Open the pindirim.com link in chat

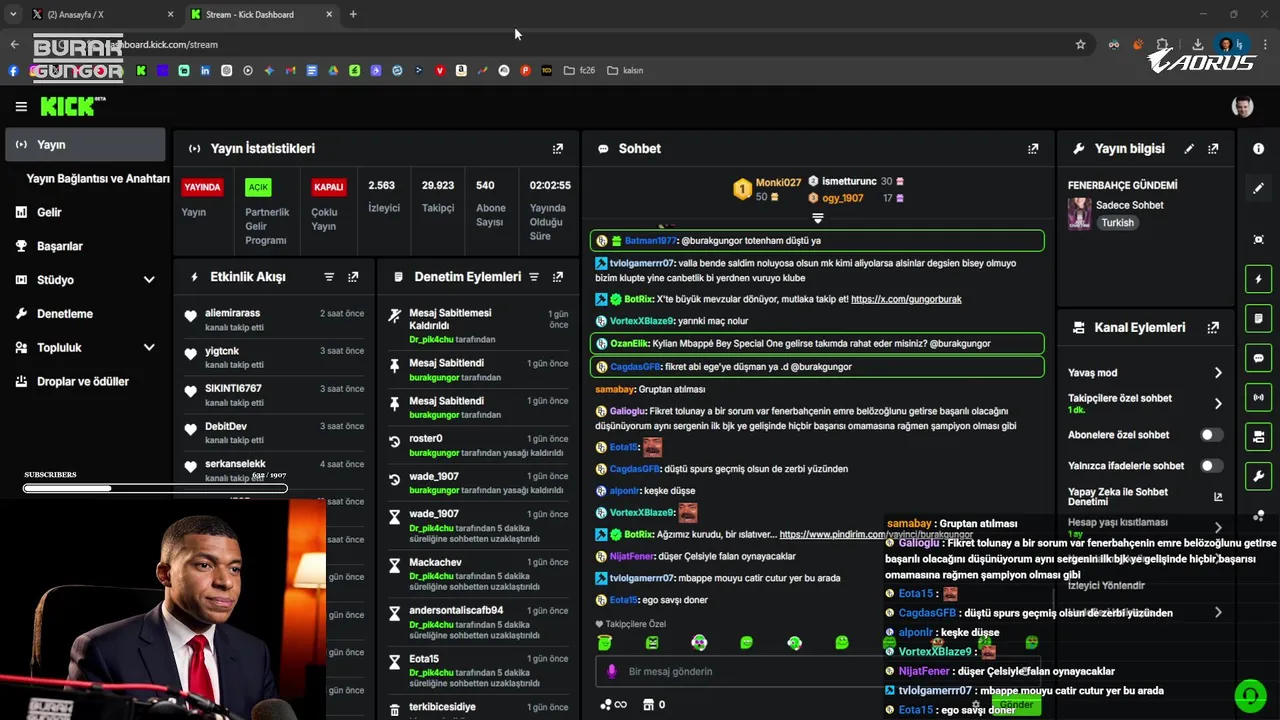point(876,534)
